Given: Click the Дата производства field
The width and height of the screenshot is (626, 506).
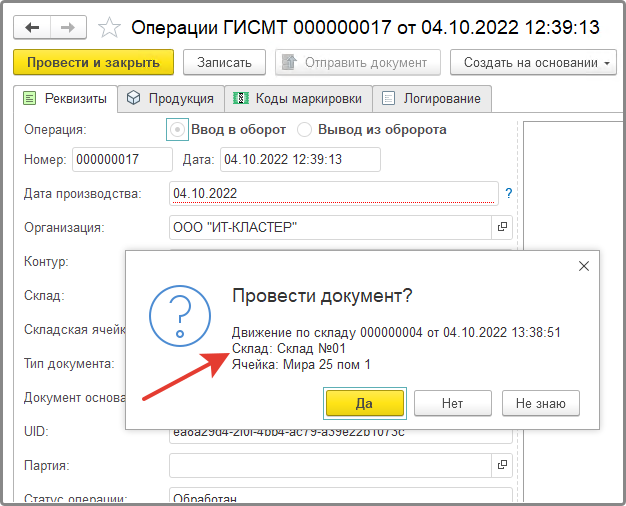Looking at the screenshot, I should tap(334, 193).
